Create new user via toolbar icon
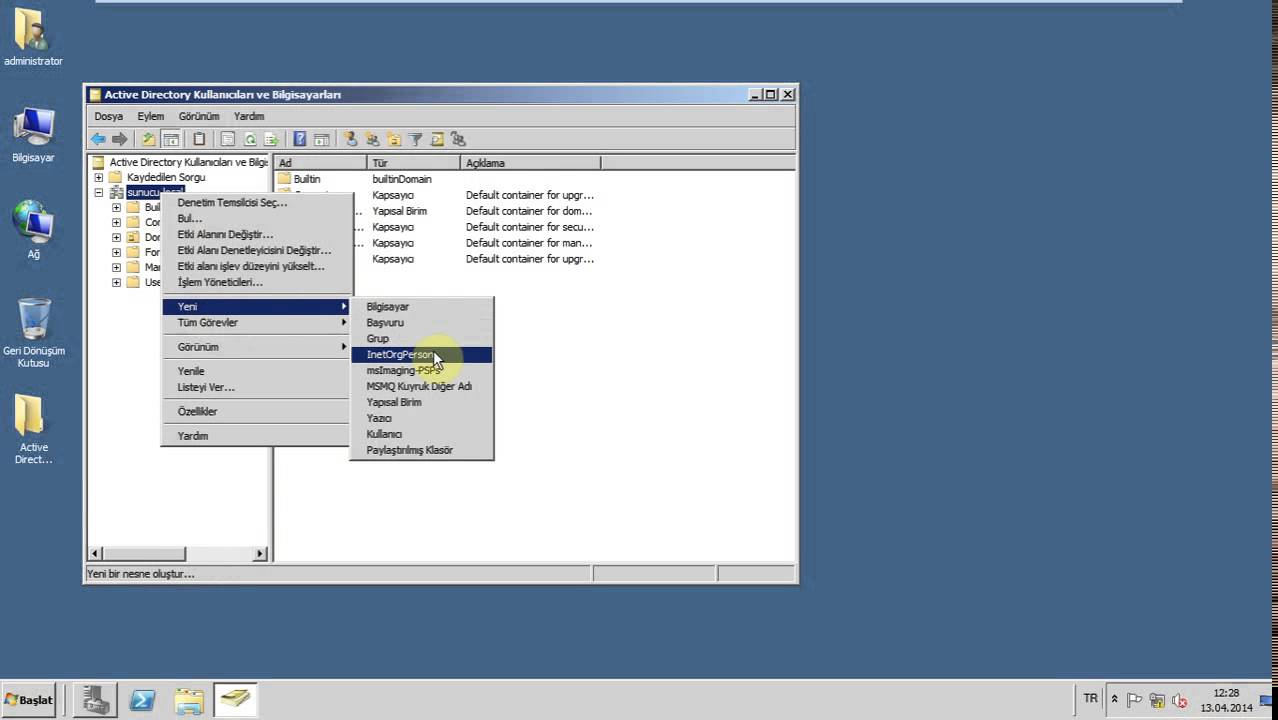 pos(350,139)
